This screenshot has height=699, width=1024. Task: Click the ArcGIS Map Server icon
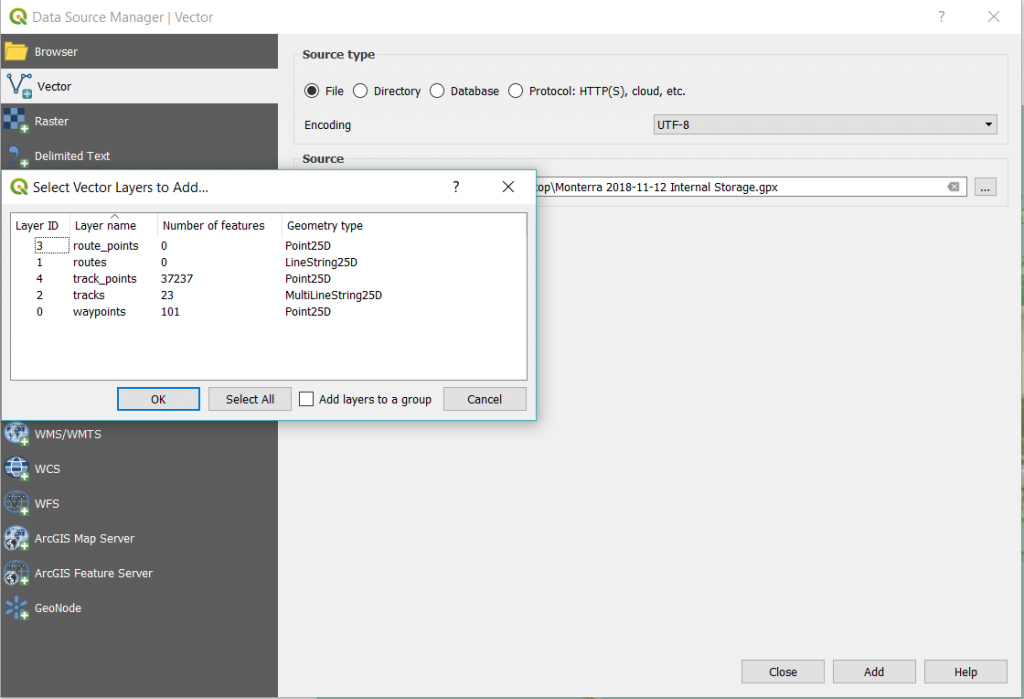16,538
